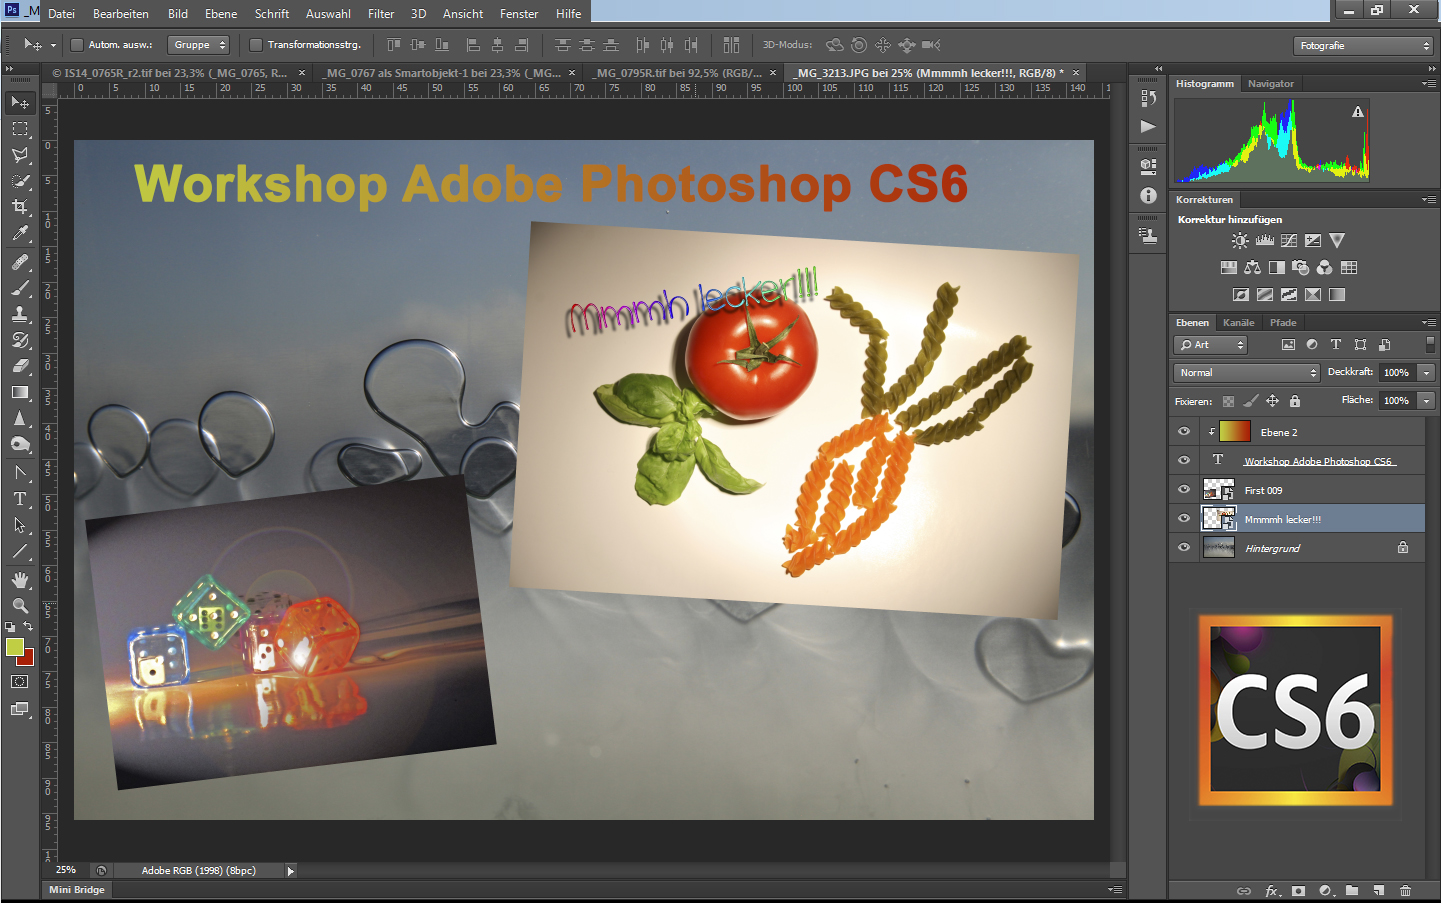Add a Curves adjustment
1441x903 pixels.
[1289, 240]
